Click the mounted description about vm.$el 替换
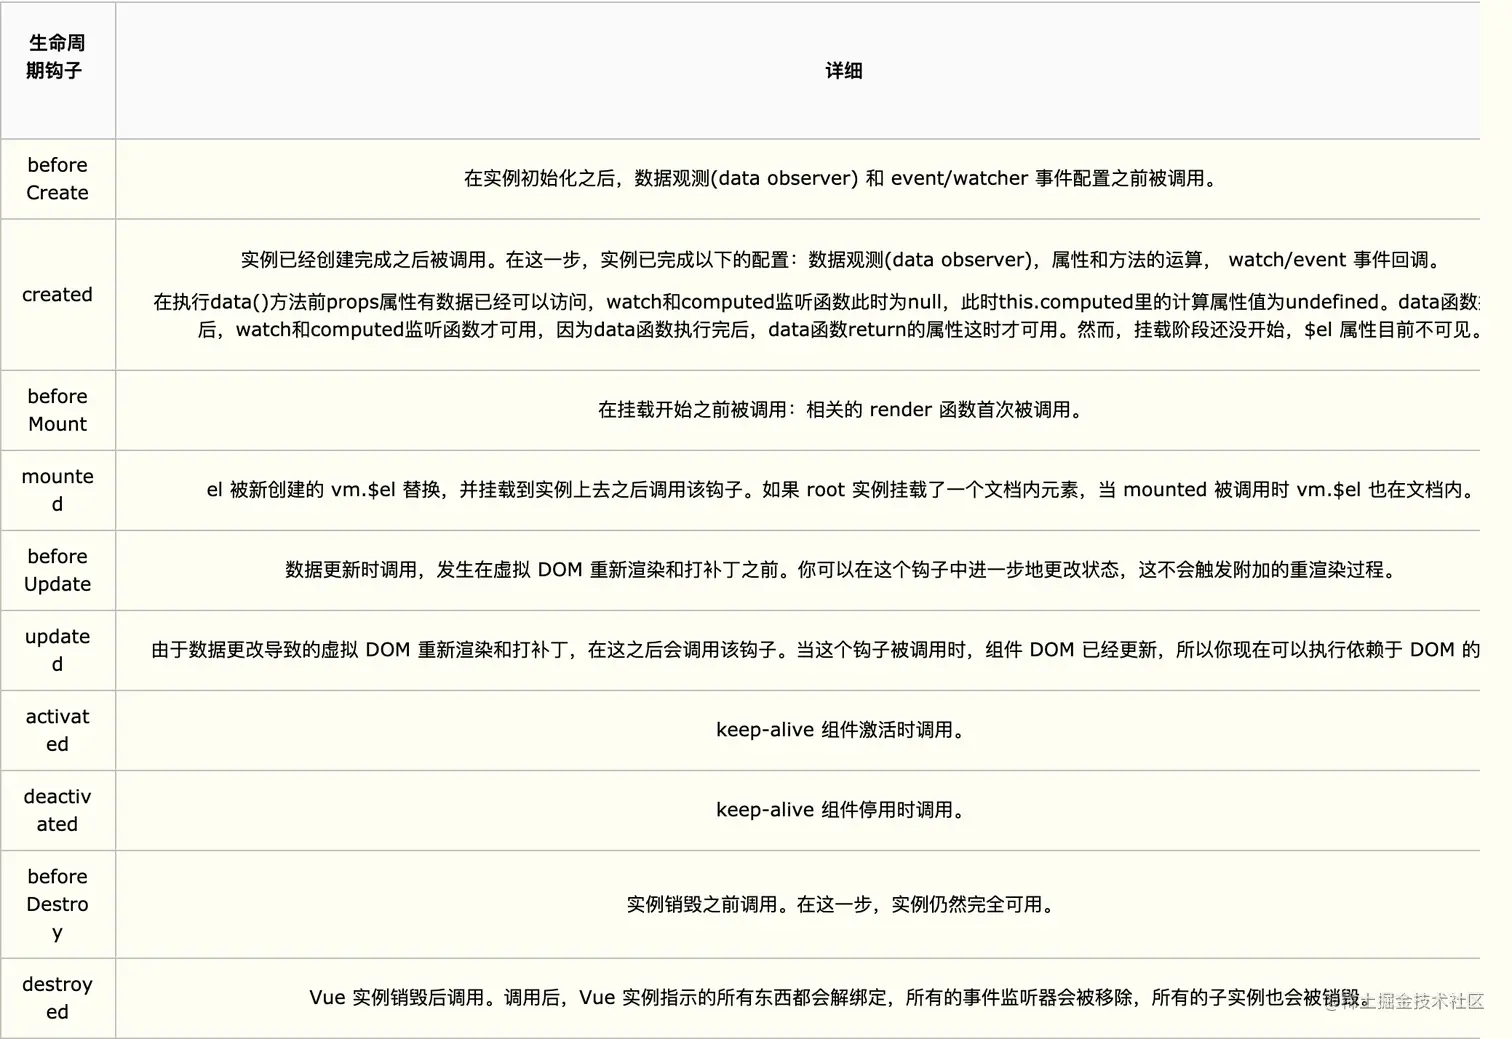Screen dimensions: 1512x1039 click(x=843, y=490)
